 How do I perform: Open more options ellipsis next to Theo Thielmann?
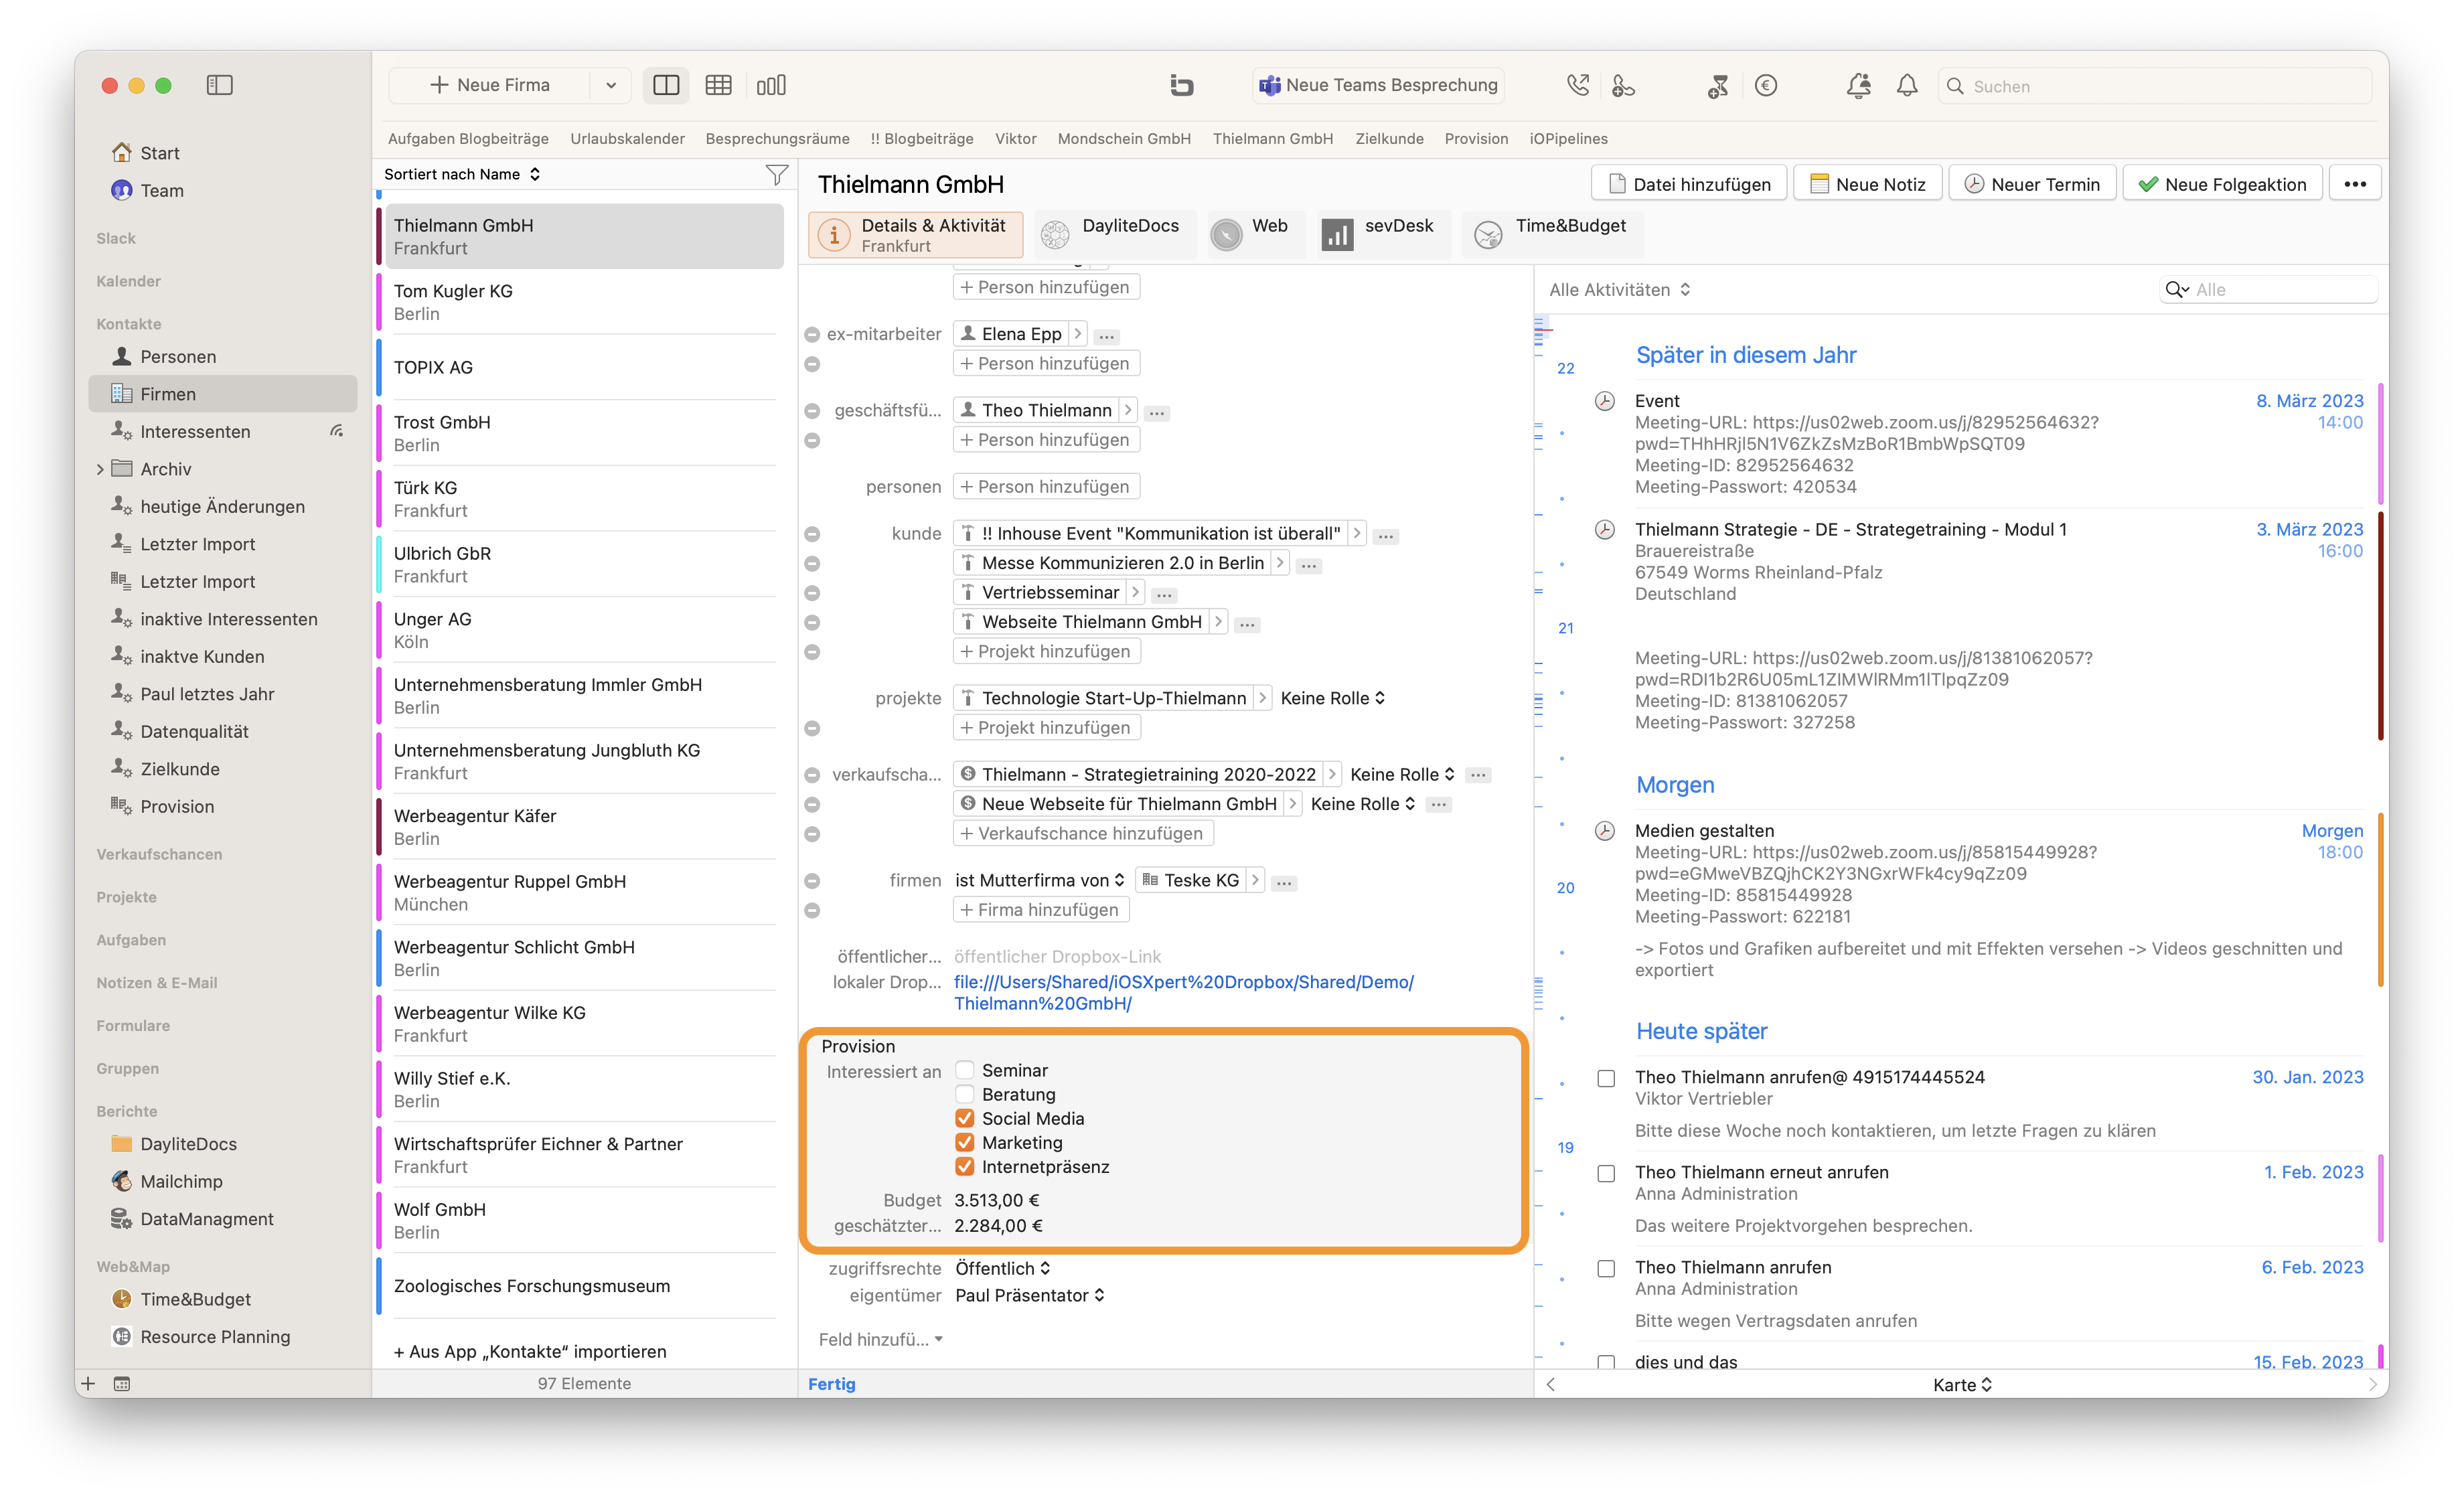[x=1157, y=412]
